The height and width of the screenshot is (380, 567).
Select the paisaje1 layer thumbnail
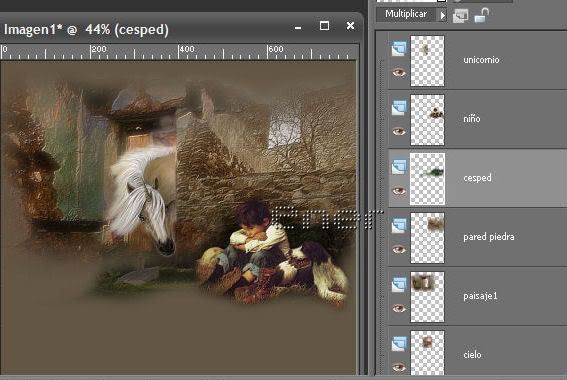pos(427,297)
